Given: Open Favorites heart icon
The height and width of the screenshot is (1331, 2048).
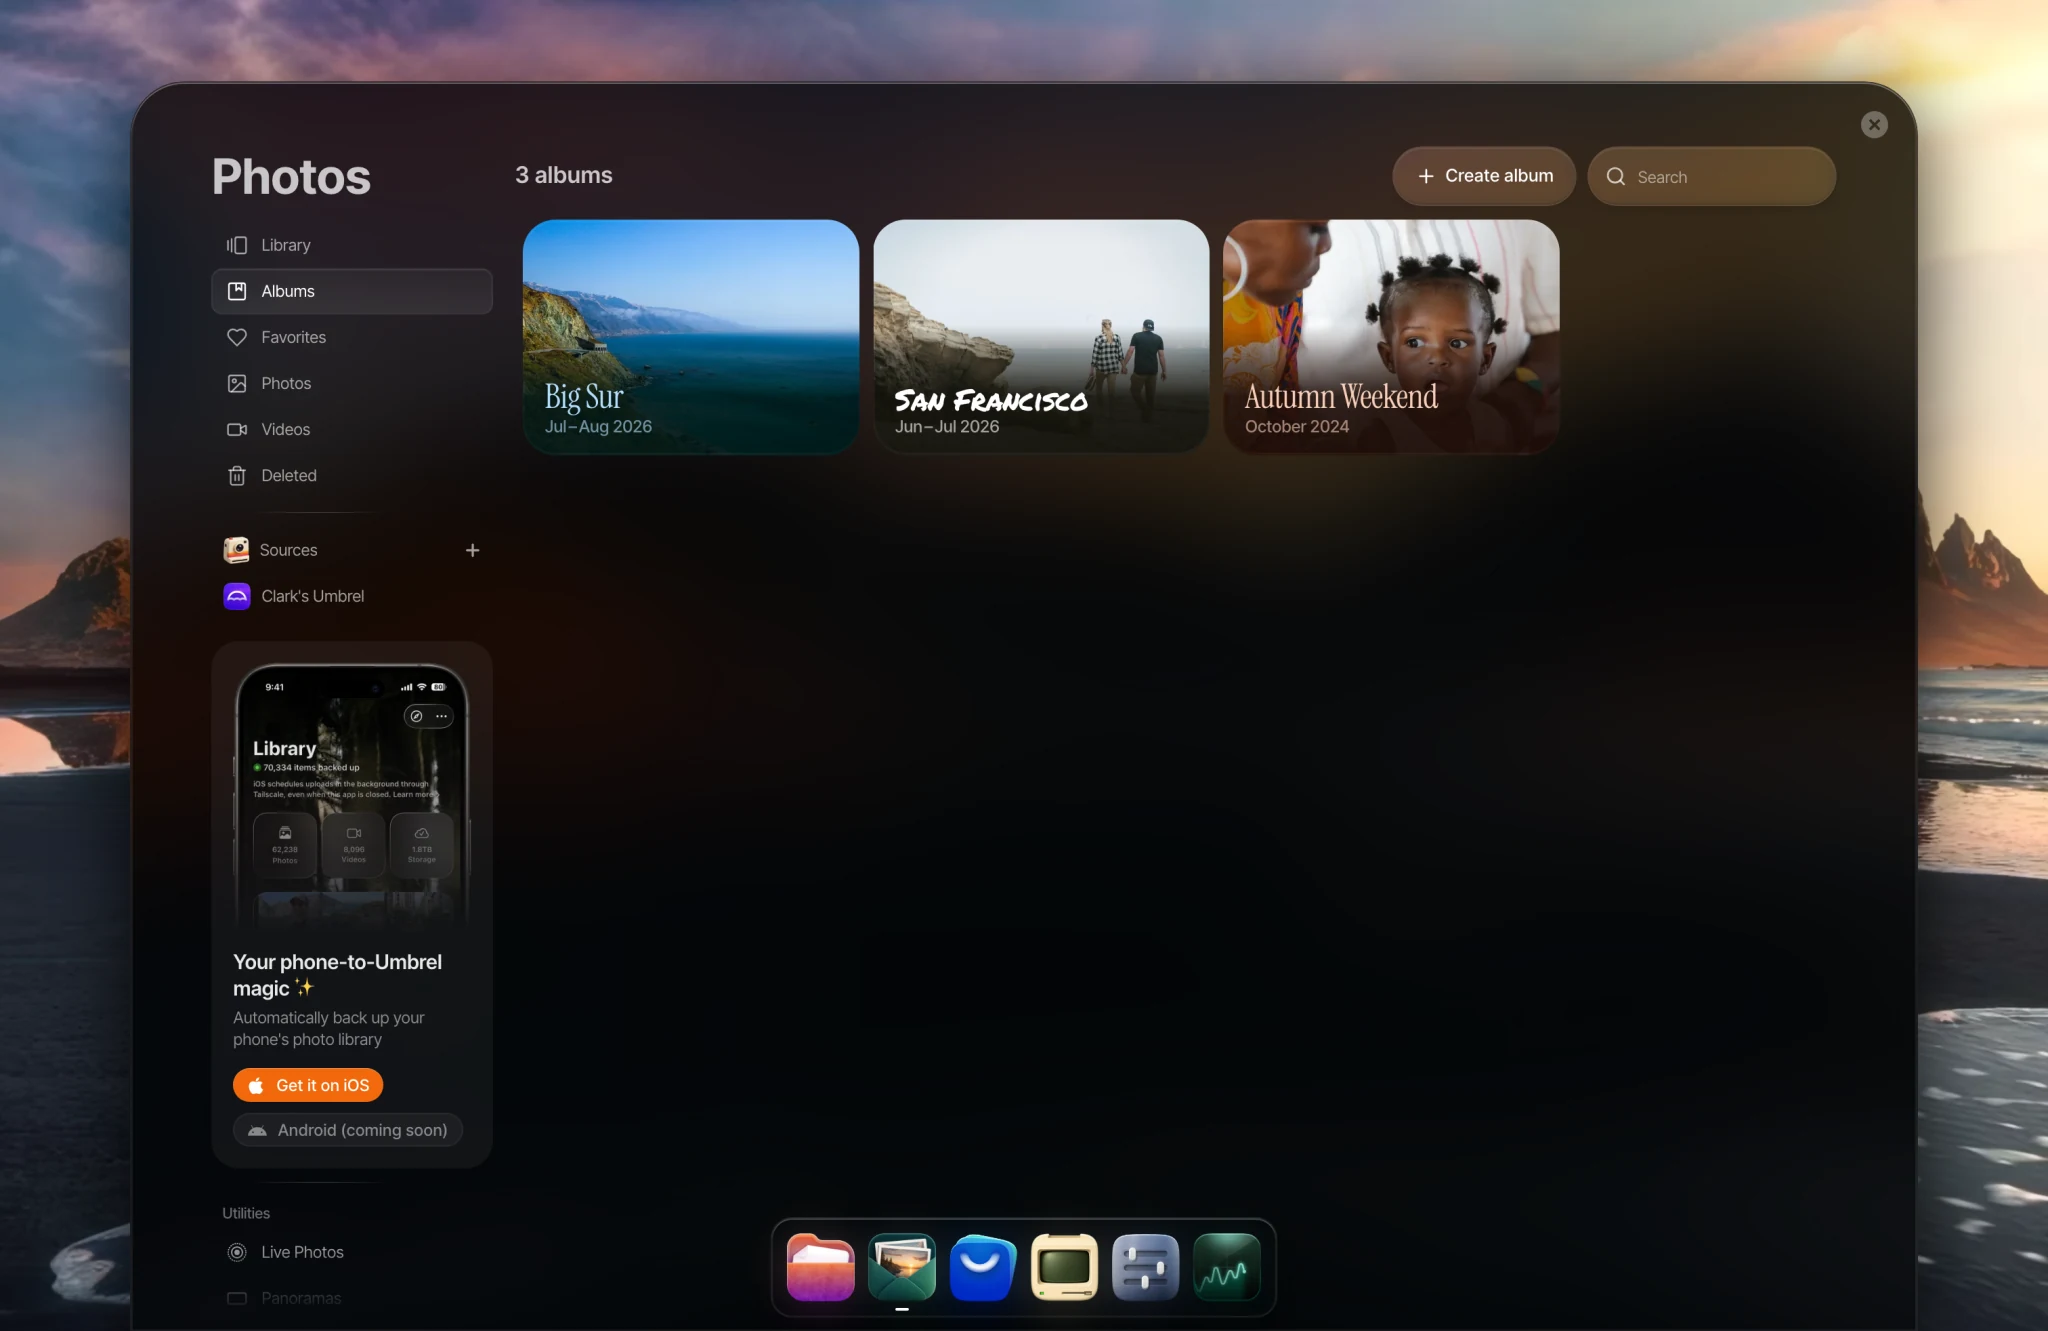Looking at the screenshot, I should [x=237, y=337].
